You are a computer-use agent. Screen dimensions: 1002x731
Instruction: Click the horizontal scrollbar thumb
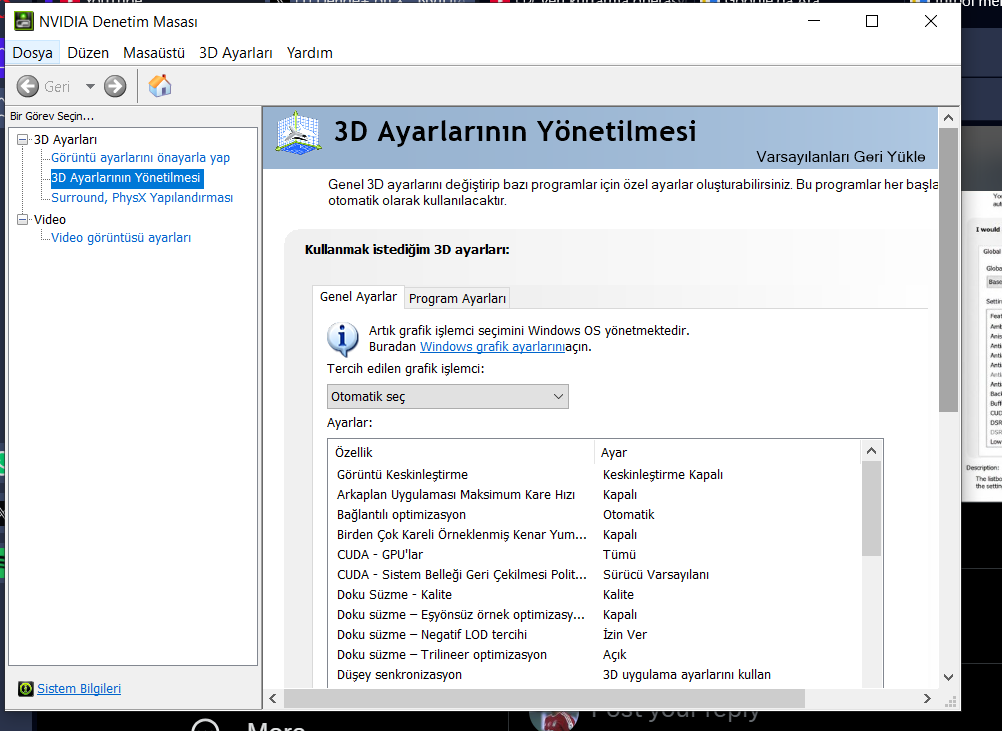pyautogui.click(x=544, y=698)
